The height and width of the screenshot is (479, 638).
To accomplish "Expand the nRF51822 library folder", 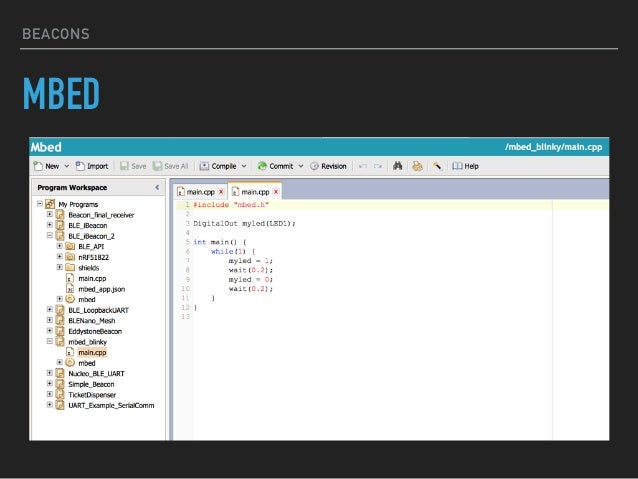I will coord(60,256).
